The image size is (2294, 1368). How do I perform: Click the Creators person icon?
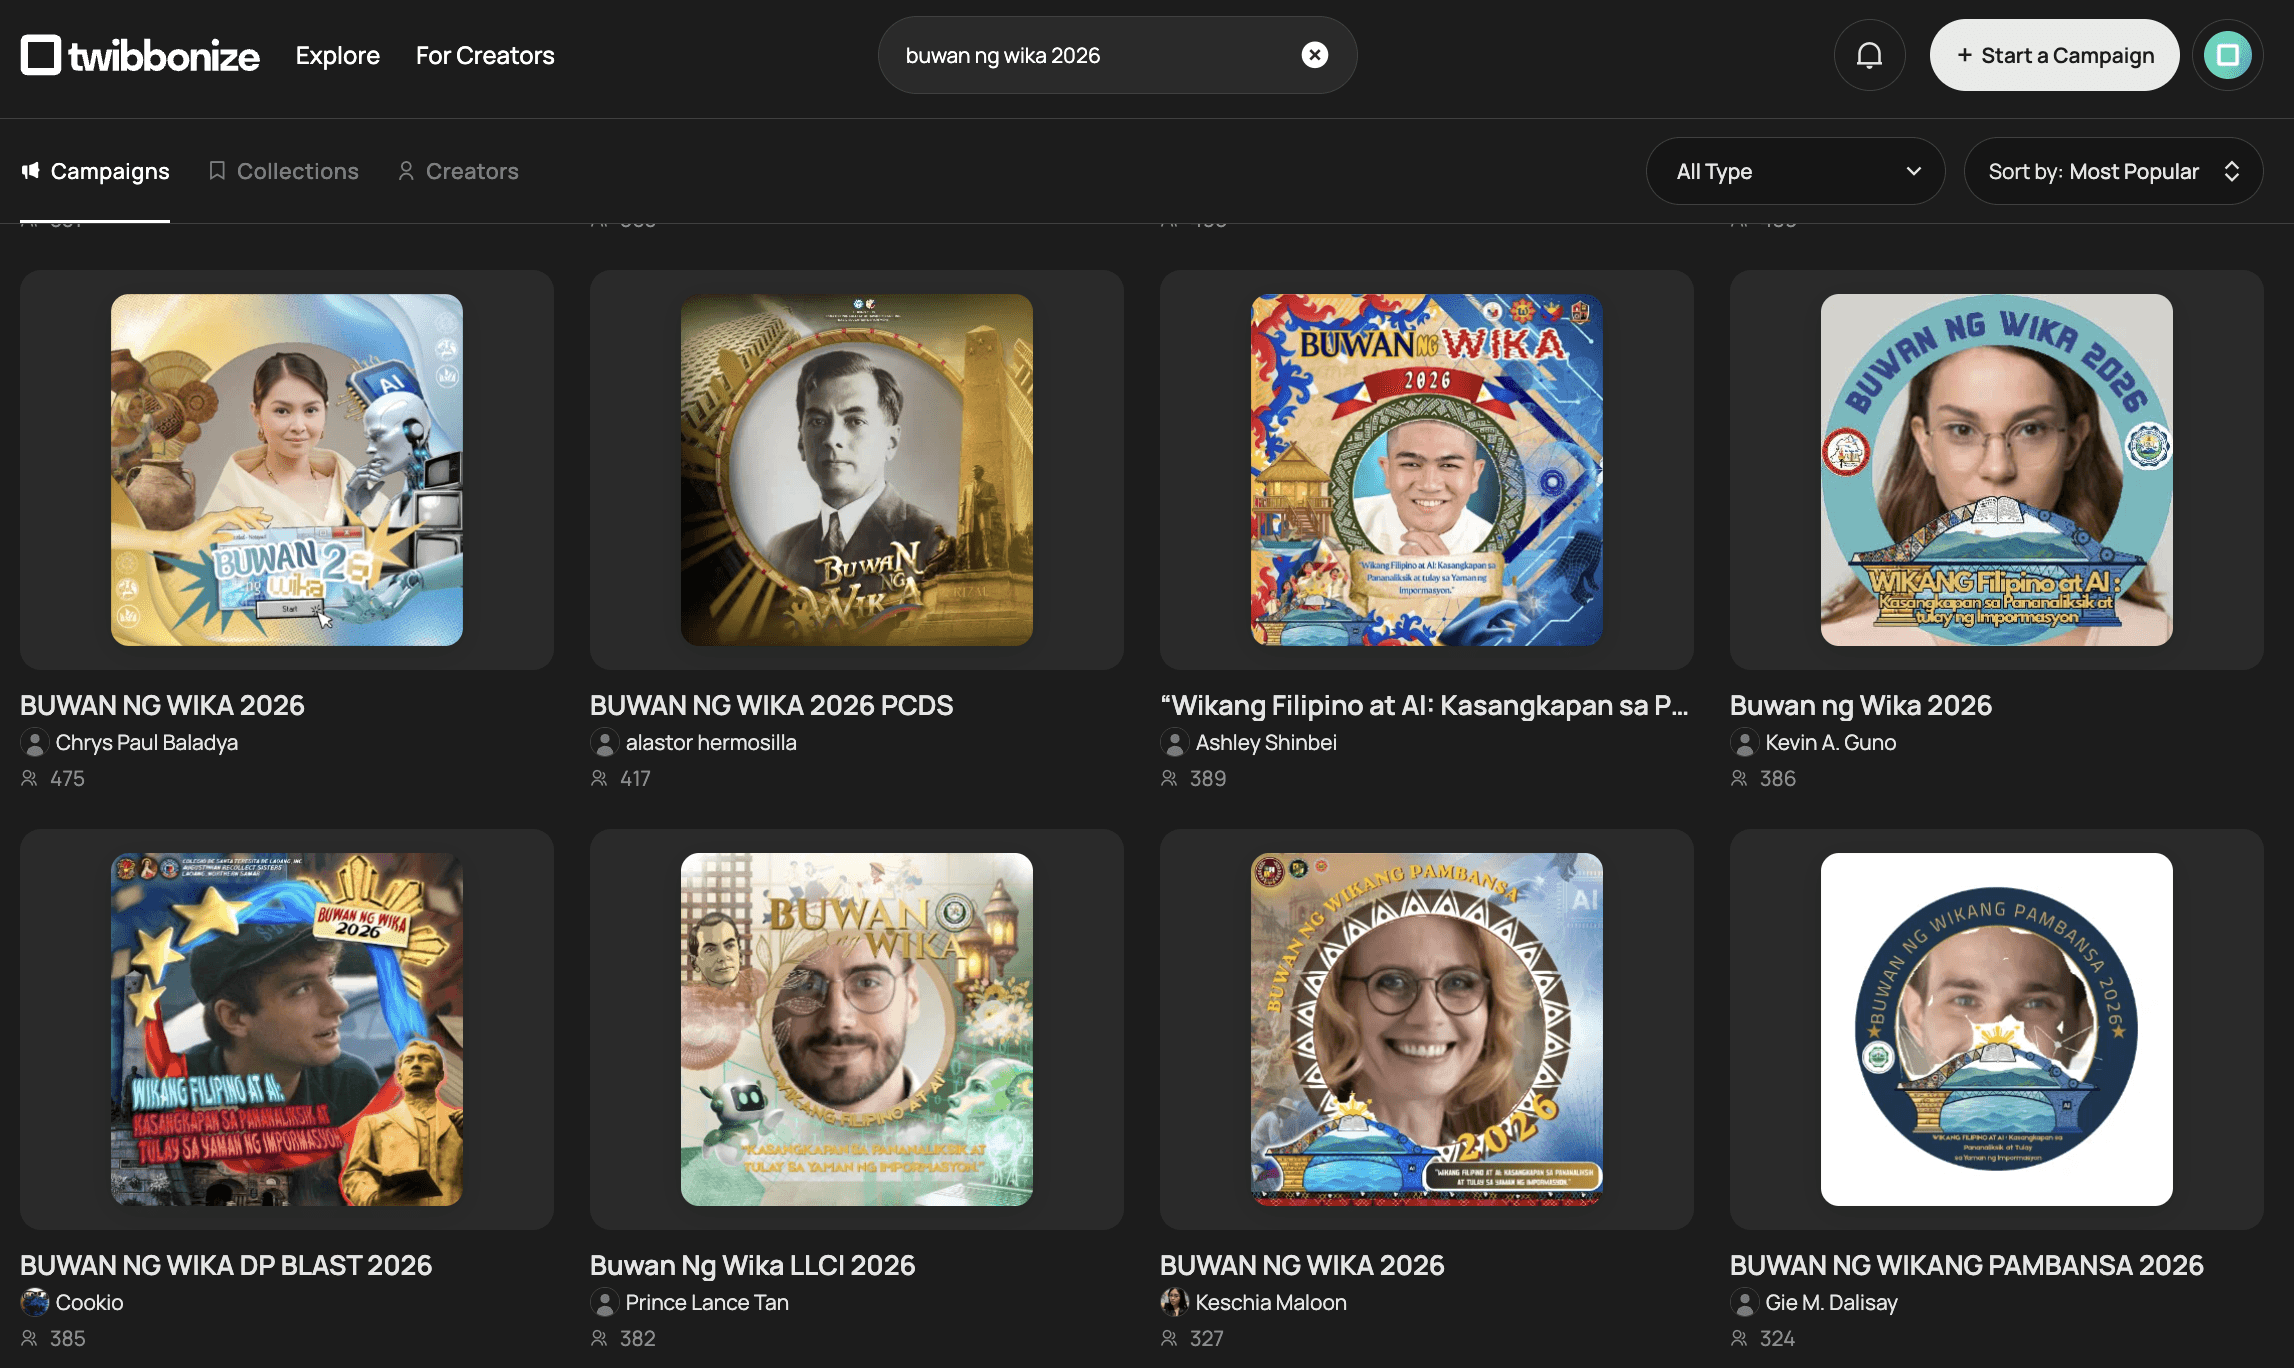[406, 171]
